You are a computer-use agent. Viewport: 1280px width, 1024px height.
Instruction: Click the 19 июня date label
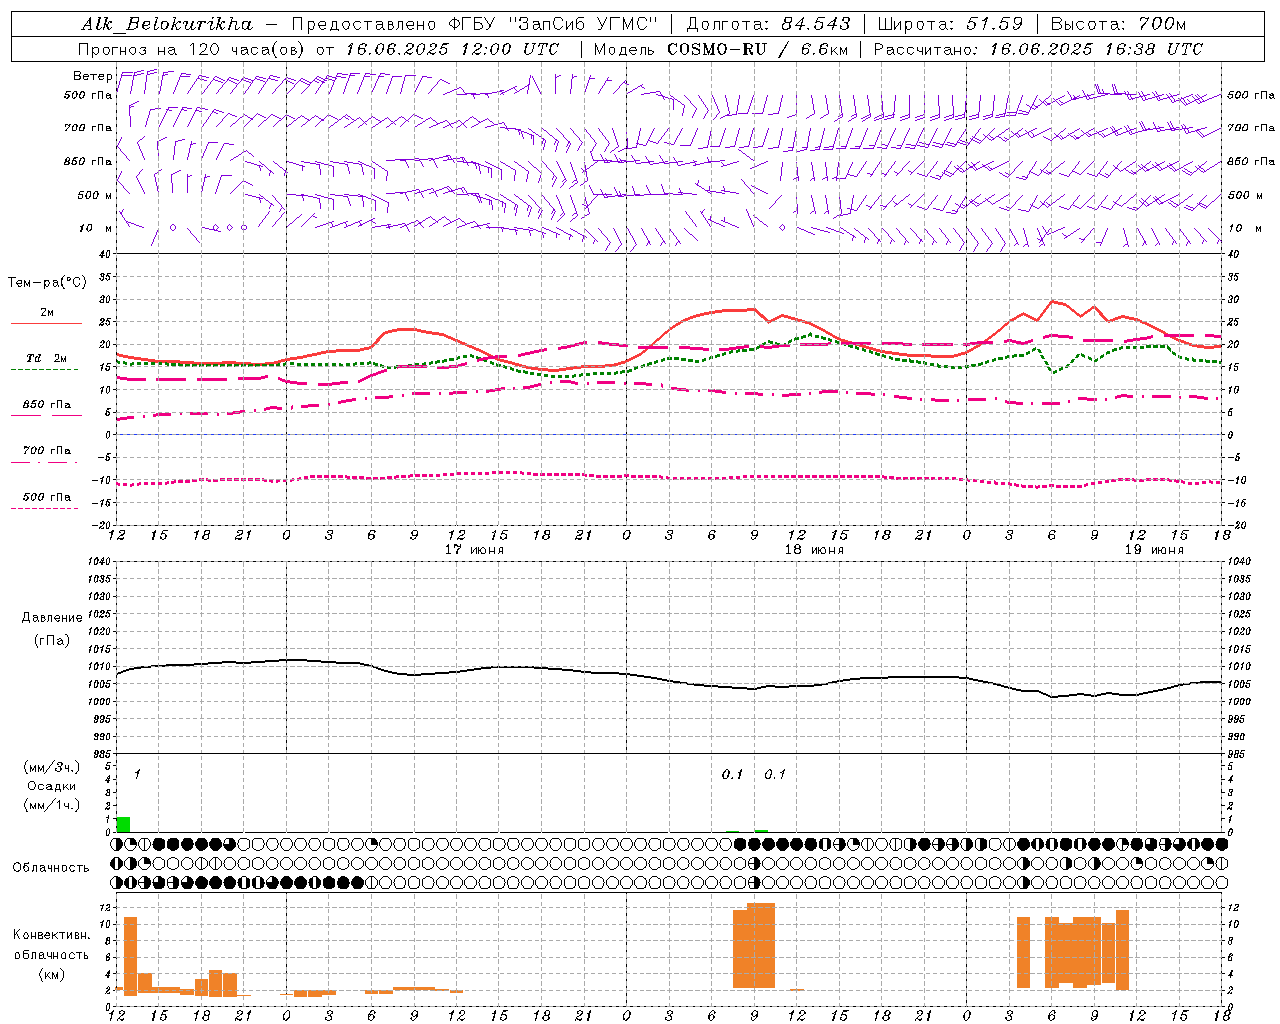click(x=1154, y=550)
